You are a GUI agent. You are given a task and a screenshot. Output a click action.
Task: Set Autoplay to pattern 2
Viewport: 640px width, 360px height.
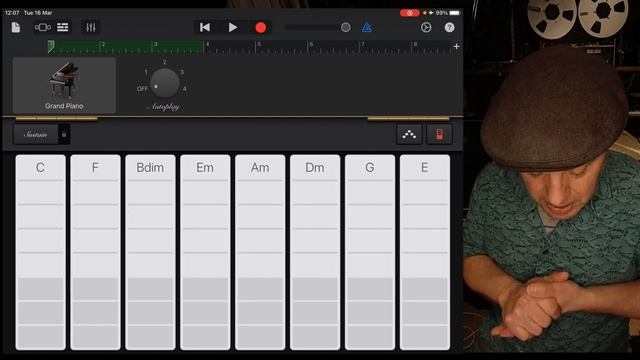point(164,62)
